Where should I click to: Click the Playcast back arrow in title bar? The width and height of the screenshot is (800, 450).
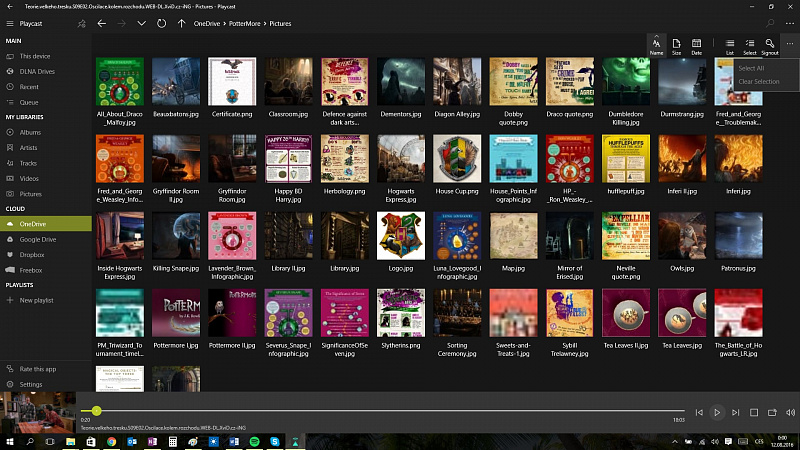coord(10,7)
